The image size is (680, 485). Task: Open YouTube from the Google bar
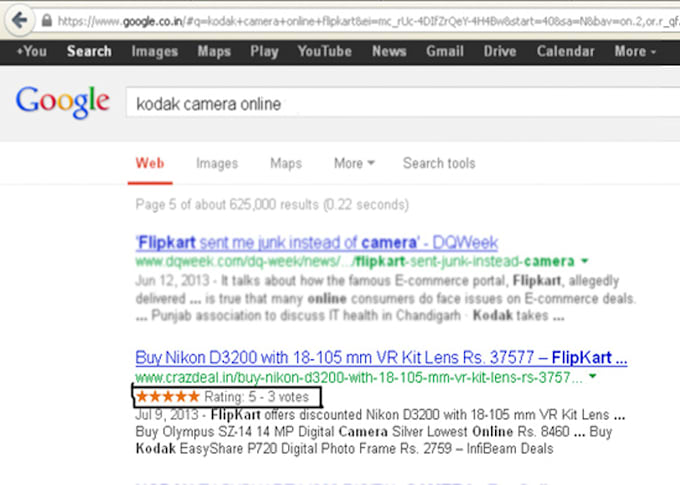(324, 51)
